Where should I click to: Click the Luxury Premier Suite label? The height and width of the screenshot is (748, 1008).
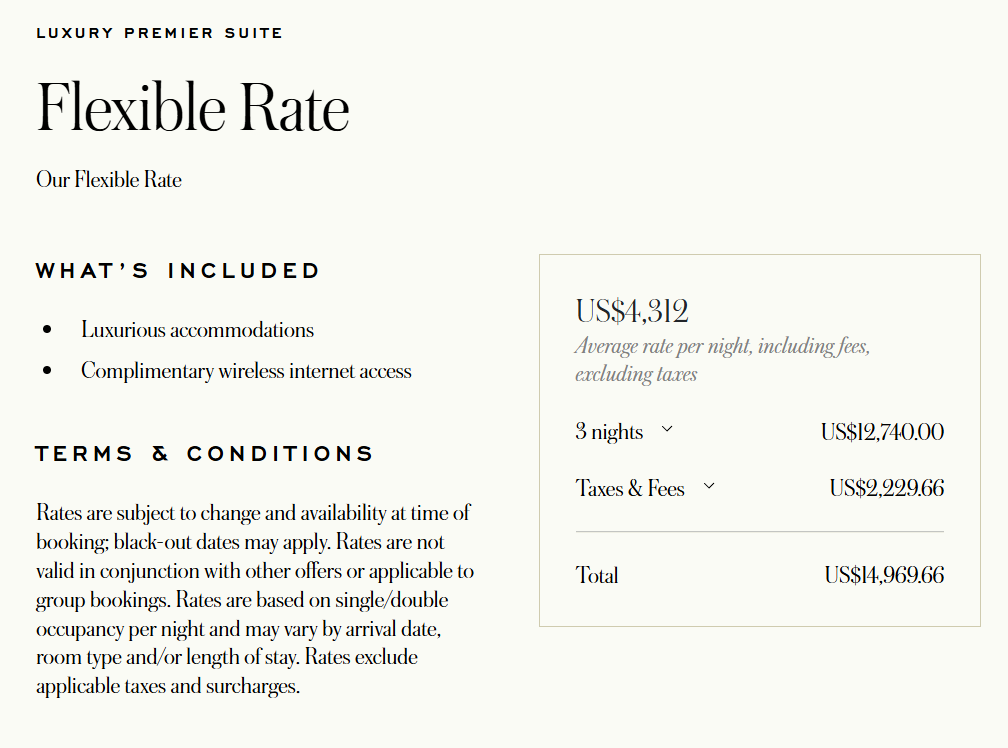159,33
